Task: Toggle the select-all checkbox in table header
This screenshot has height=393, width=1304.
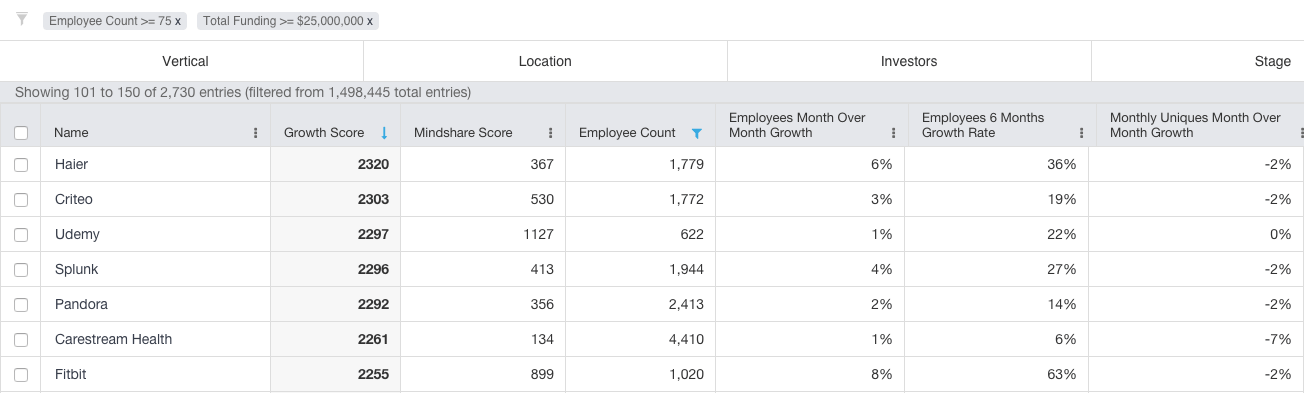Action: (x=21, y=133)
